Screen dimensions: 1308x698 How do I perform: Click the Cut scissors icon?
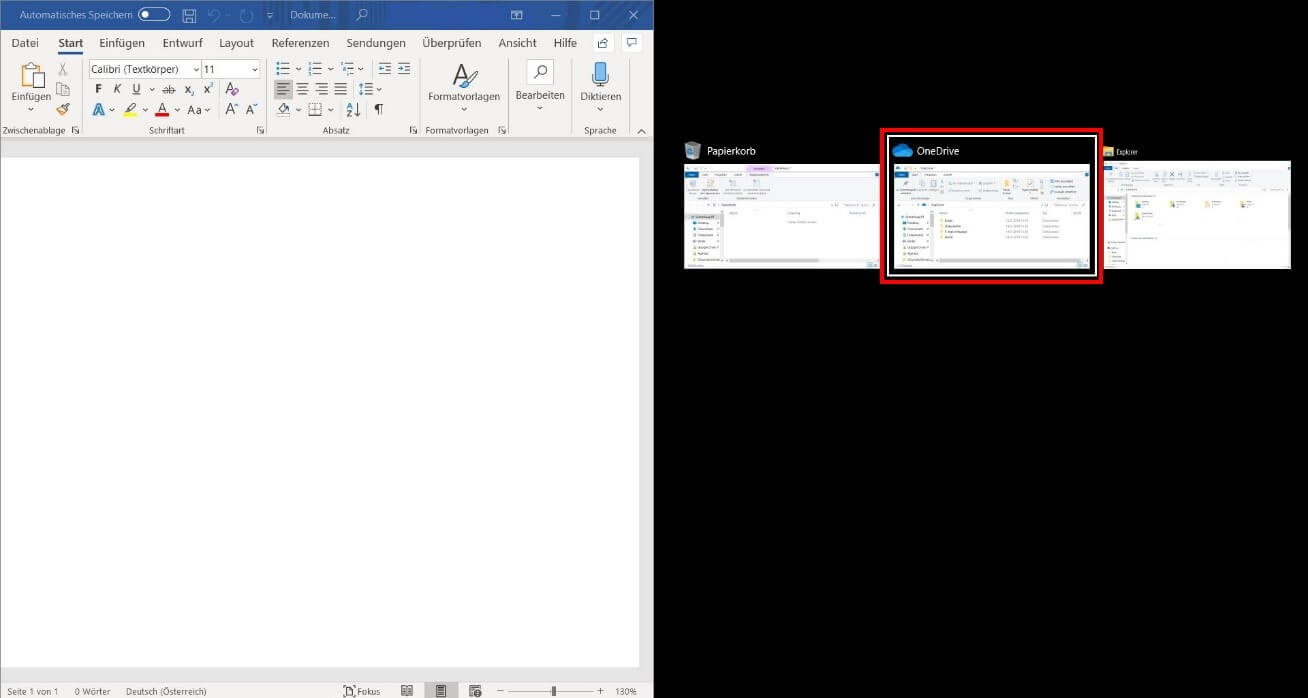[x=62, y=69]
